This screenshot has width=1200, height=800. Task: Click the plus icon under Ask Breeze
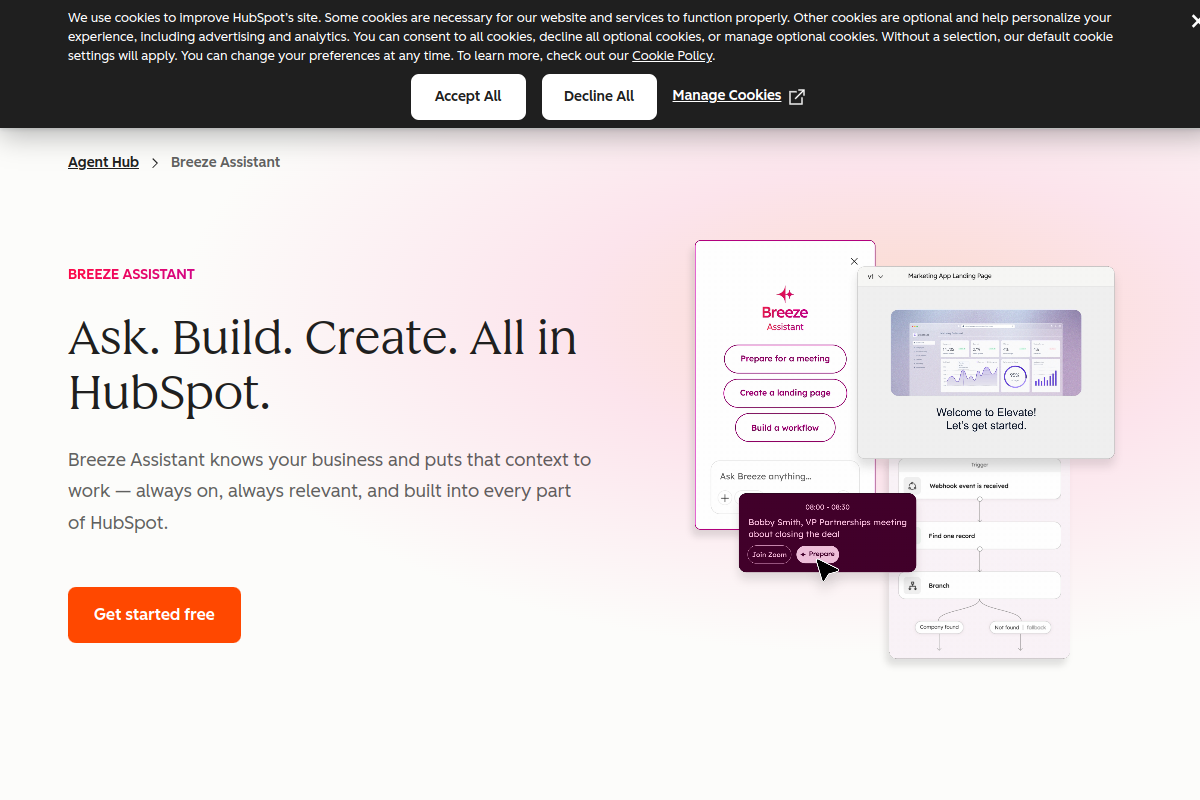pyautogui.click(x=725, y=498)
